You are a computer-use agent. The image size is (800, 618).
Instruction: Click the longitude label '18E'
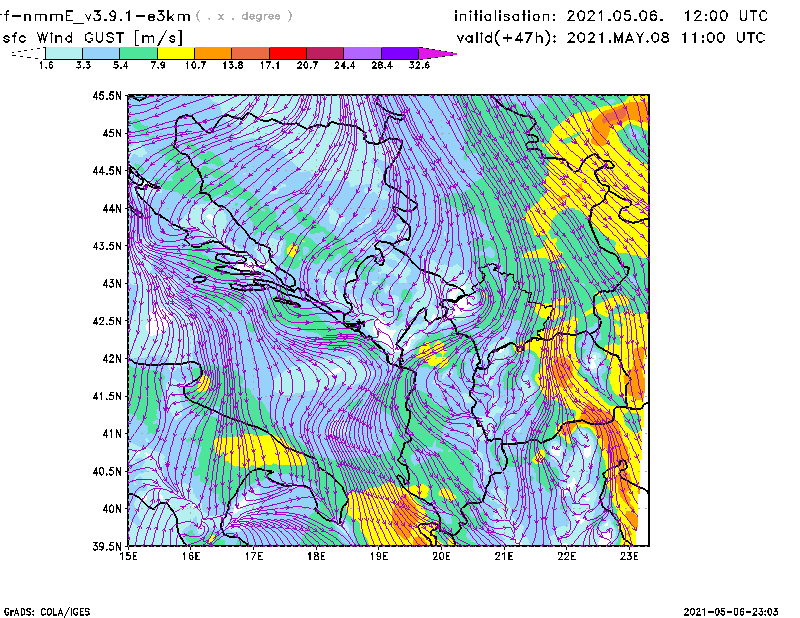pyautogui.click(x=316, y=556)
